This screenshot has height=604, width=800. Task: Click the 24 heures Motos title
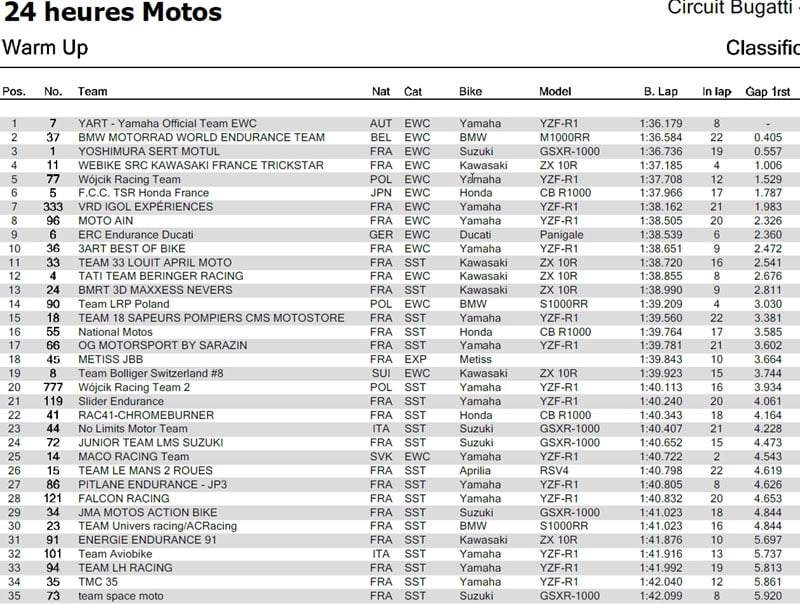[112, 14]
